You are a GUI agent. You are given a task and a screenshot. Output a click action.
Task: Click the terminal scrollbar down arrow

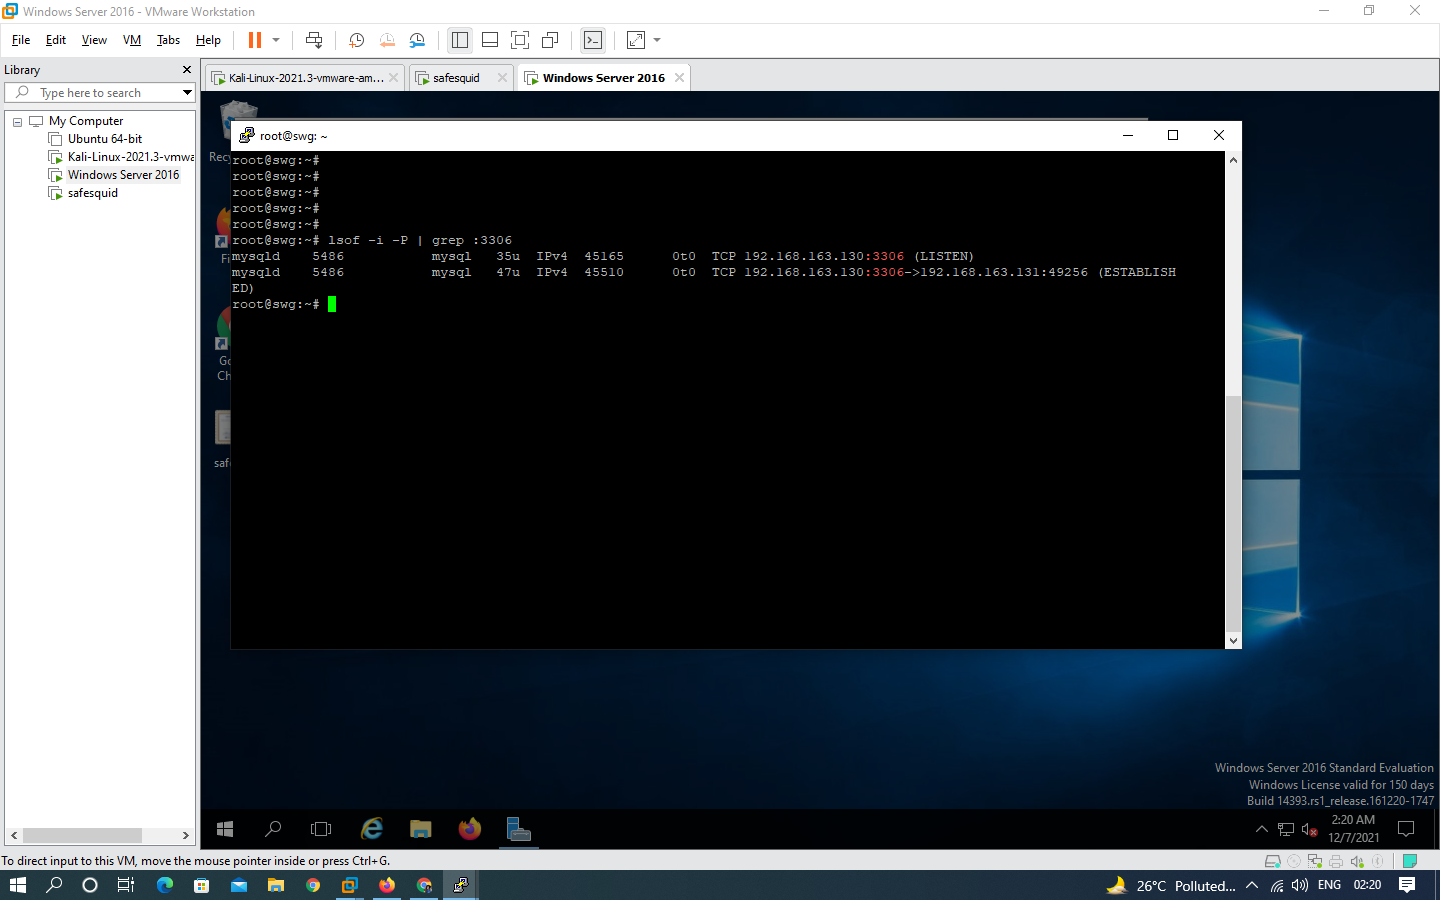[1233, 641]
